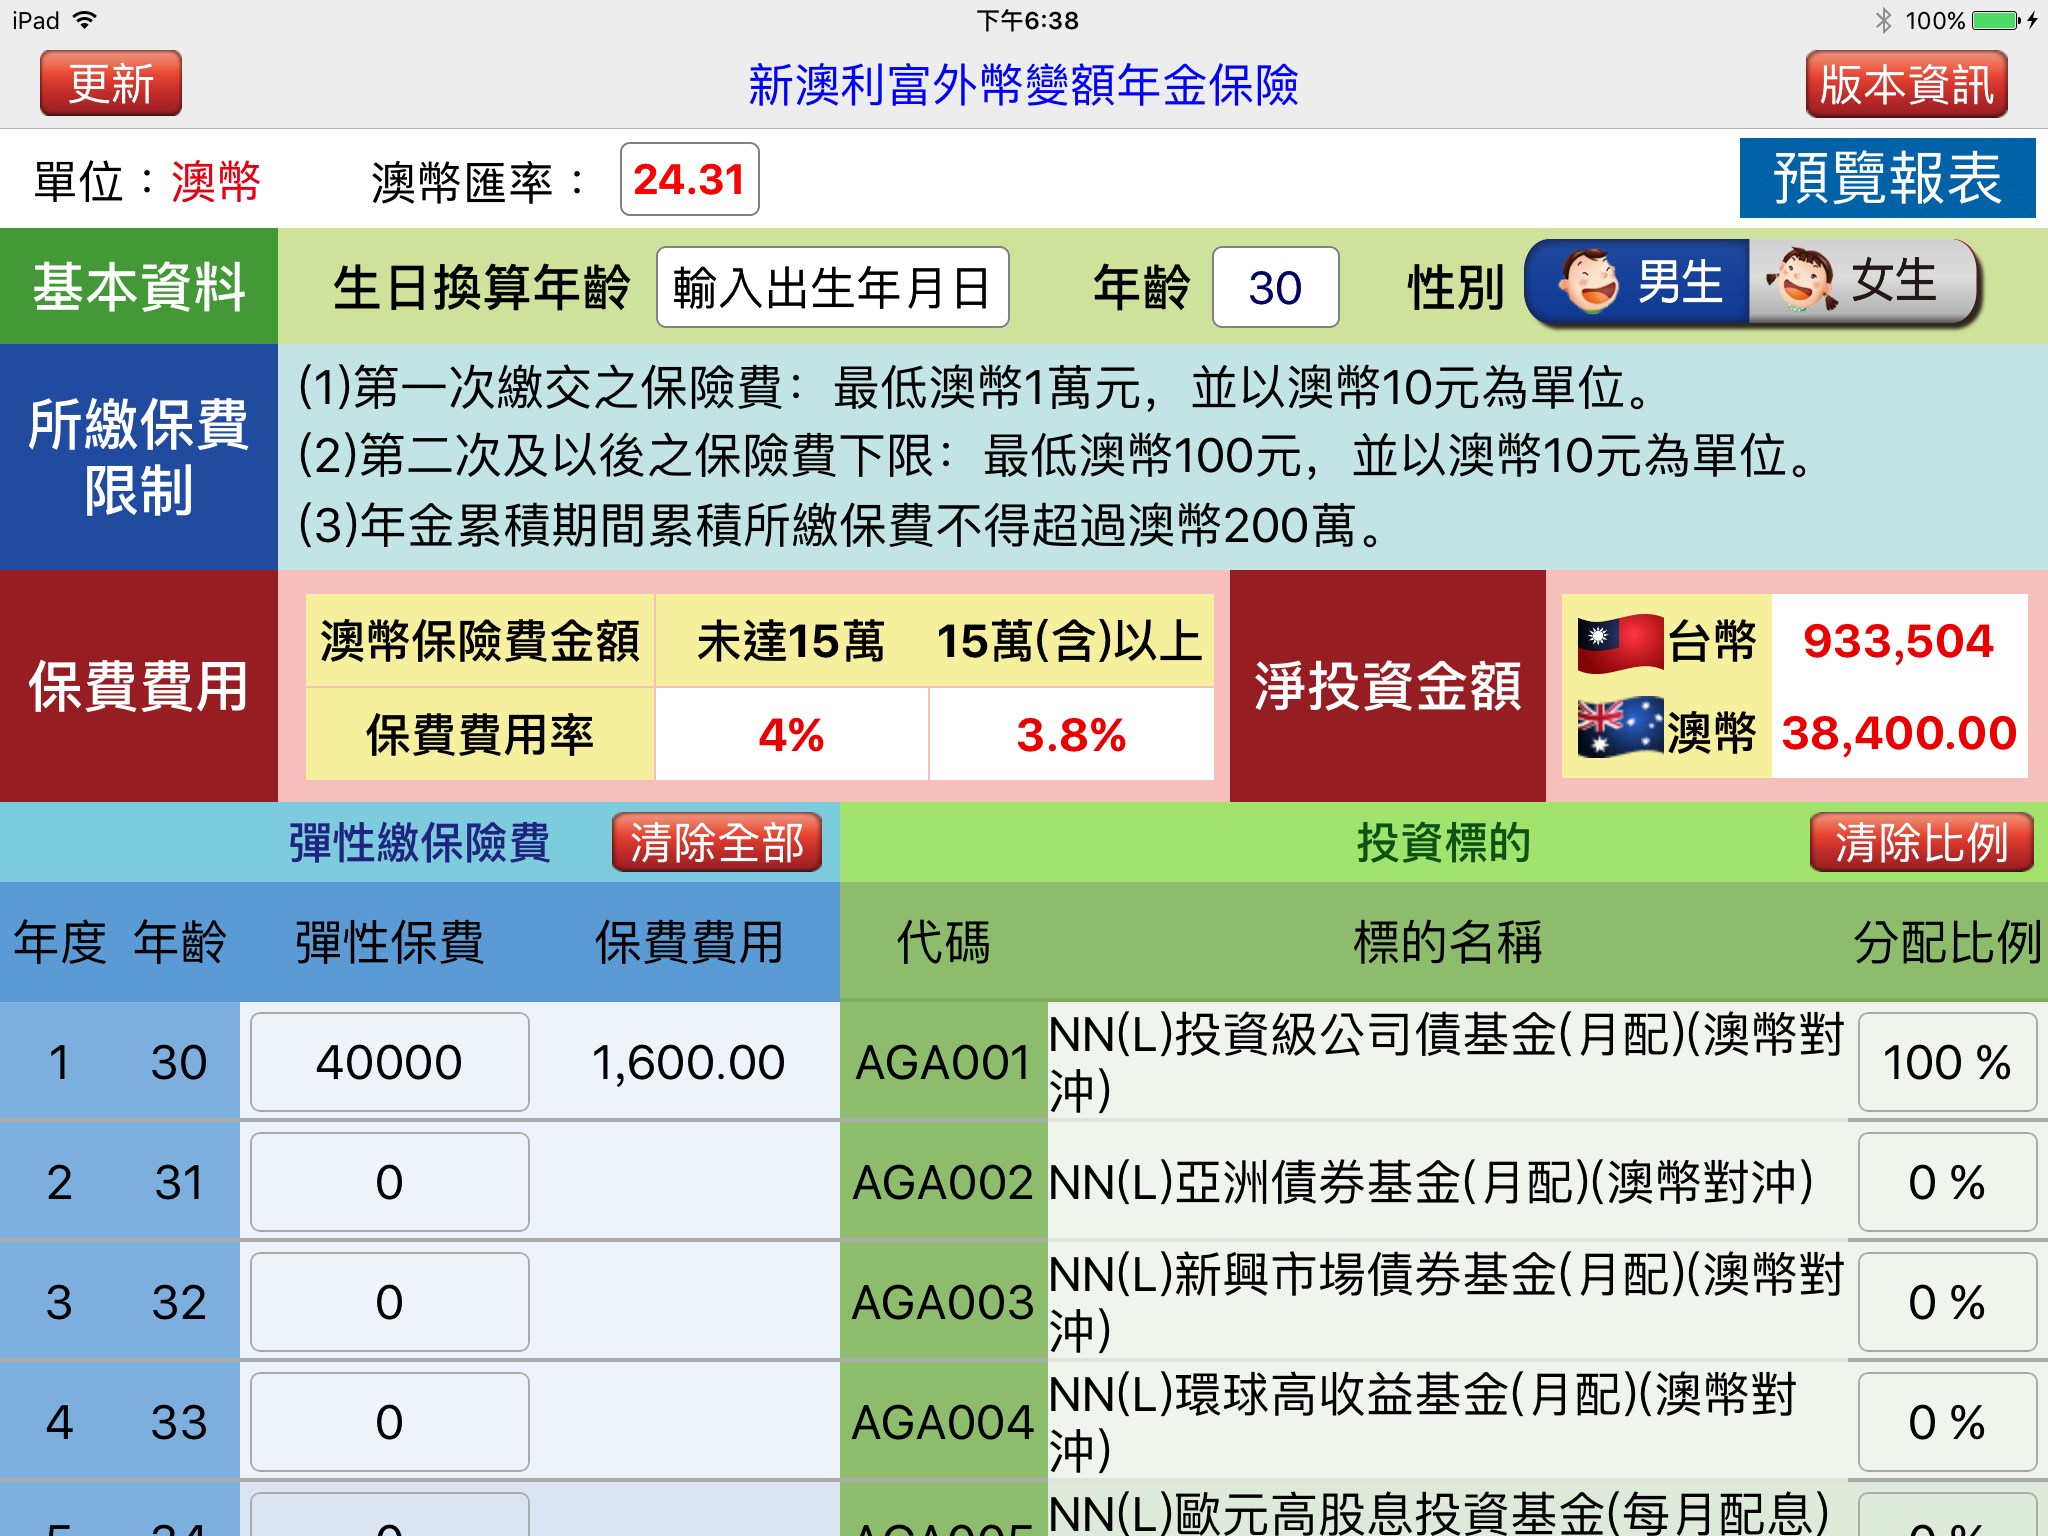Tap the 標的名稱 column header
This screenshot has height=1536, width=2048.
pyautogui.click(x=1447, y=942)
